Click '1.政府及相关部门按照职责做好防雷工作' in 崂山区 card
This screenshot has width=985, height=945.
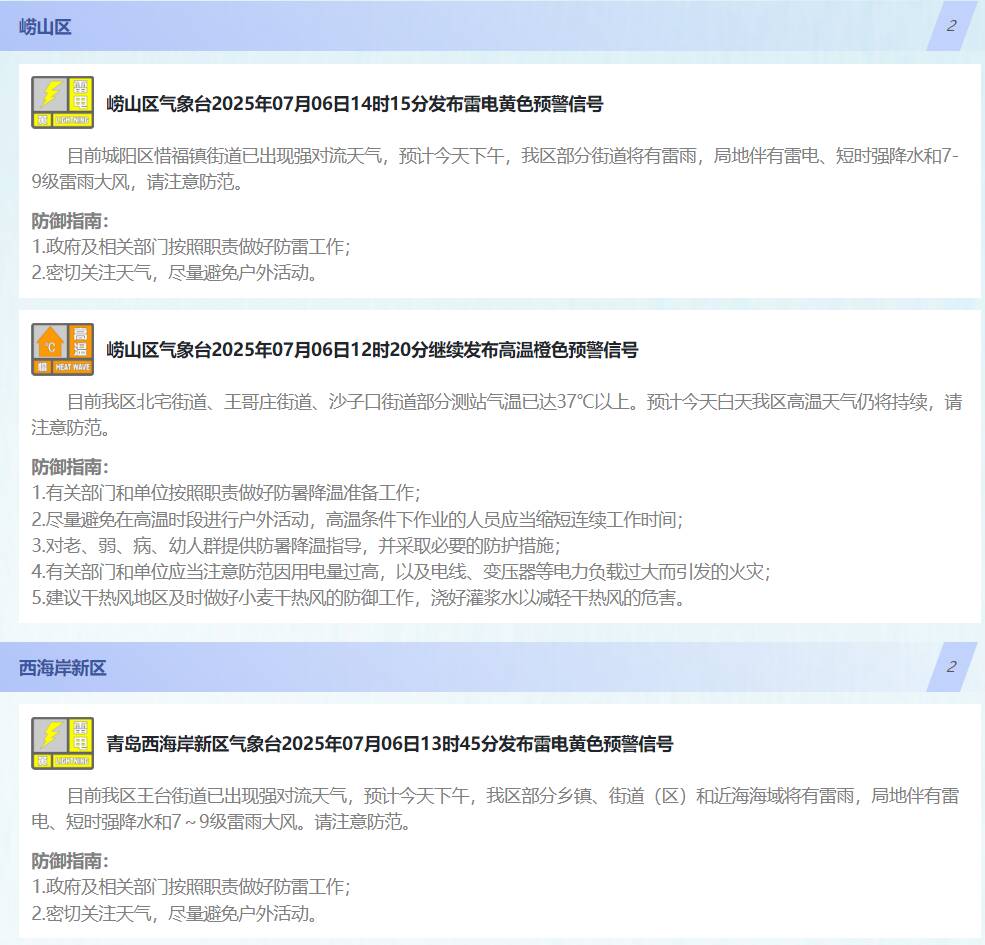pyautogui.click(x=191, y=247)
